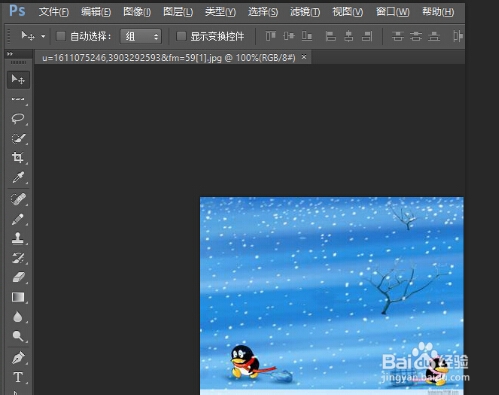The height and width of the screenshot is (395, 499).
Task: Click distribute bottom edges icon
Action: [434, 36]
